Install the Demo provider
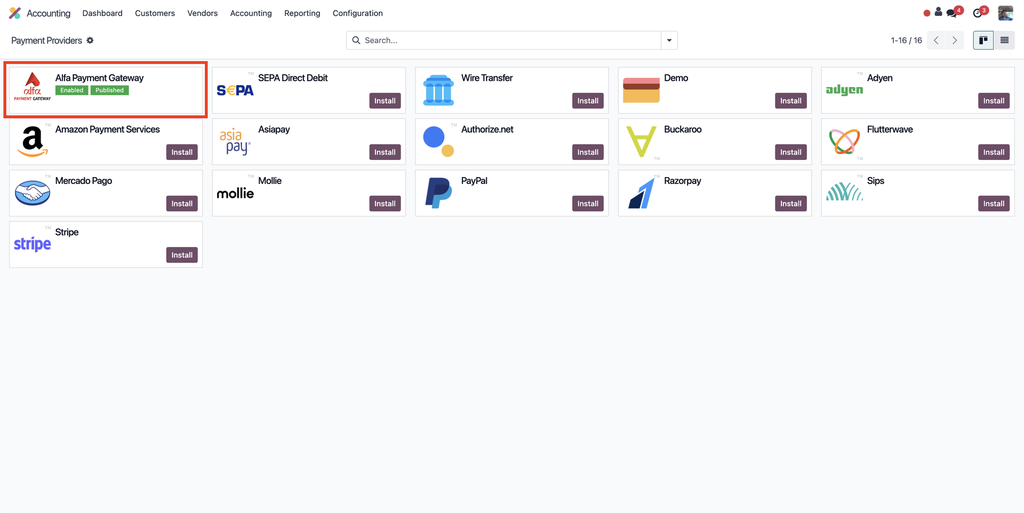The image size is (1024, 513). pos(791,101)
